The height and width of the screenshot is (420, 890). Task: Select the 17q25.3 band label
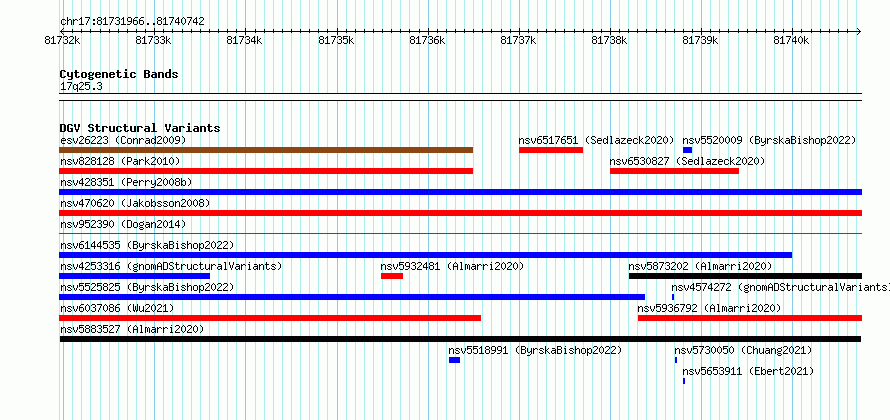pos(81,87)
